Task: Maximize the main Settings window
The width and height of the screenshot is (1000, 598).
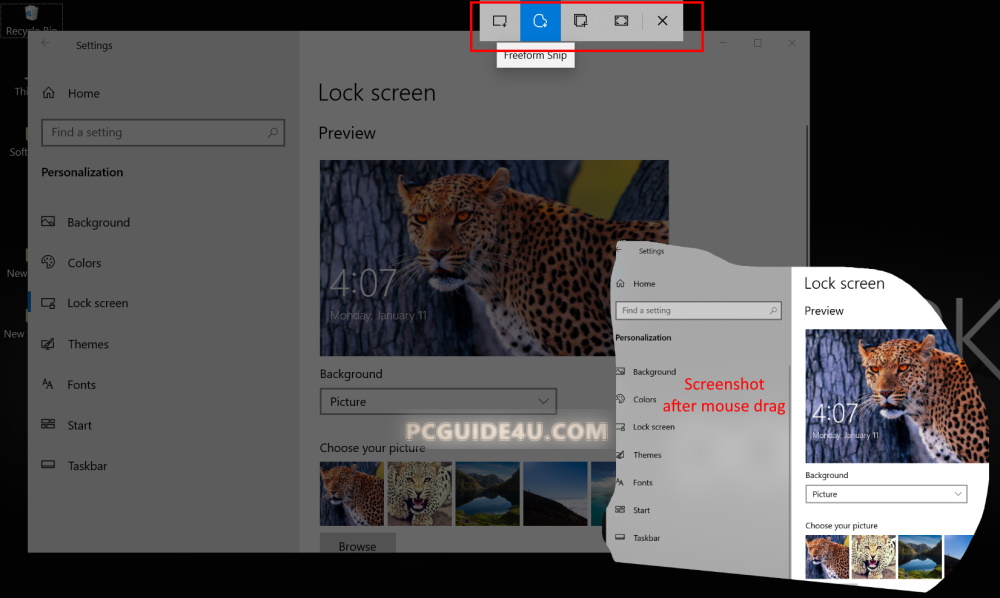Action: [x=757, y=43]
